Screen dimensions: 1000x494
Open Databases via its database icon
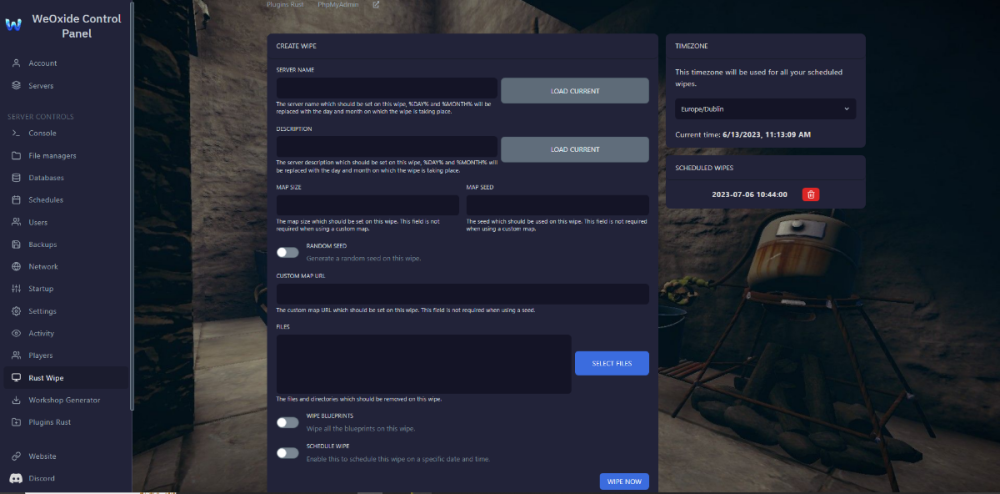pyautogui.click(x=16, y=178)
